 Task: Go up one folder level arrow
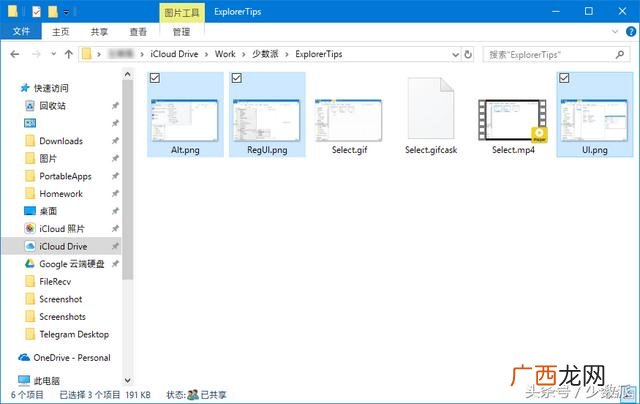(69, 54)
